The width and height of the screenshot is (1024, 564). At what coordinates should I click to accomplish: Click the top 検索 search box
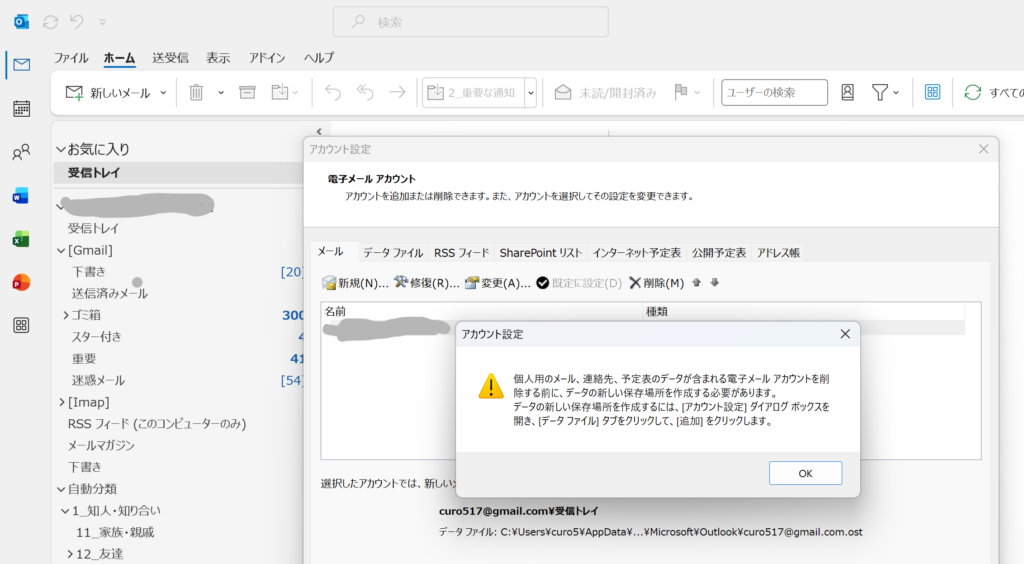point(470,22)
